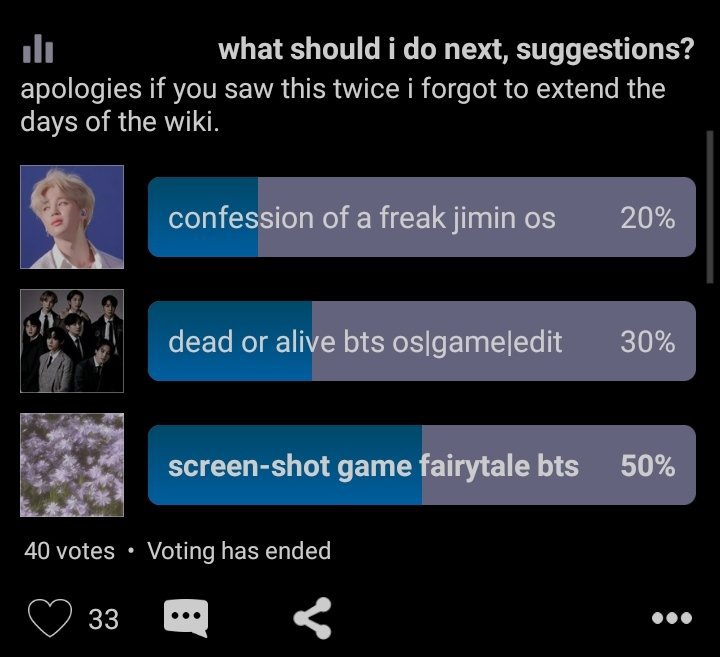Select 'dead or alive bts os|game|edit' option
The height and width of the screenshot is (657, 720).
422,341
